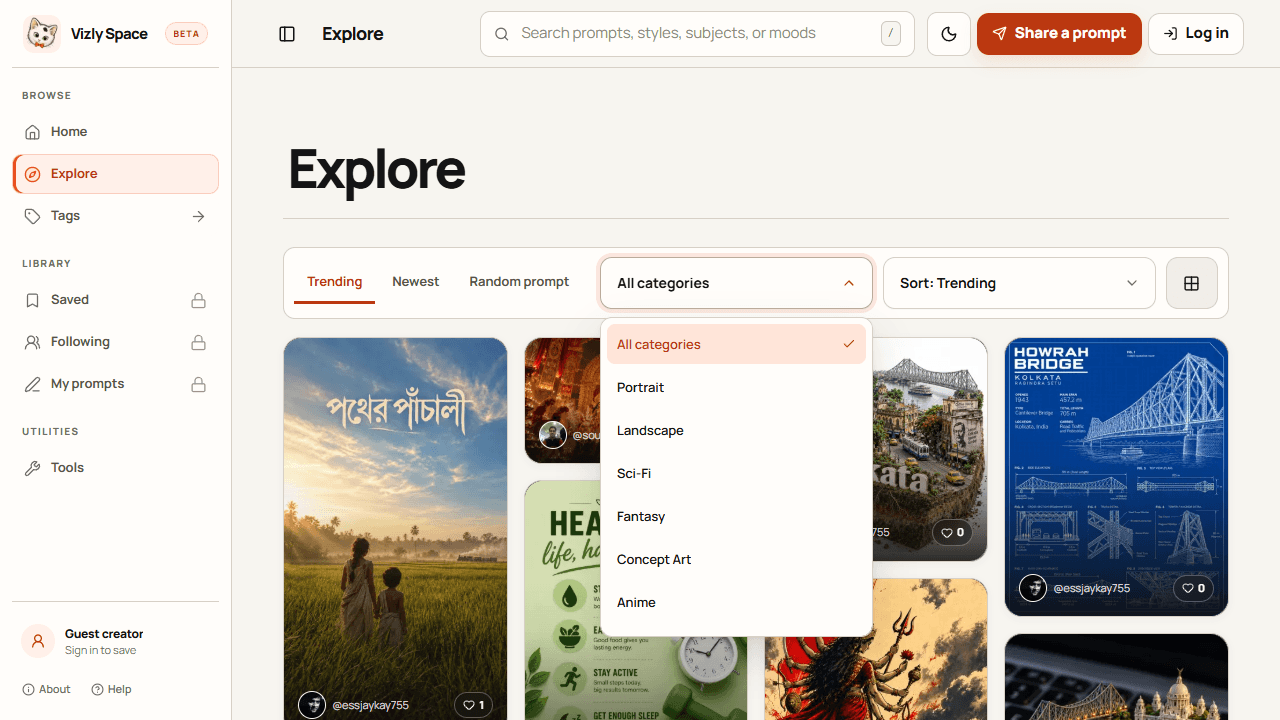1280x720 pixels.
Task: Choose Portrait from the category list
Action: coord(736,387)
